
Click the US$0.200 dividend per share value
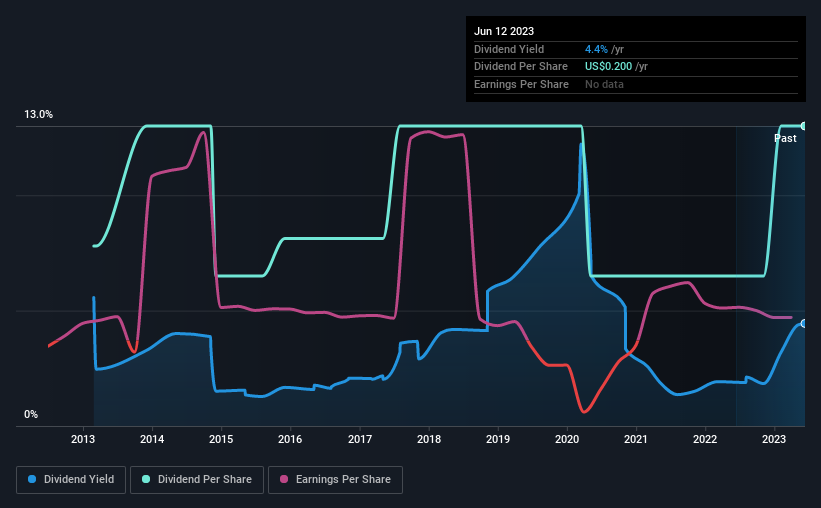coord(608,67)
